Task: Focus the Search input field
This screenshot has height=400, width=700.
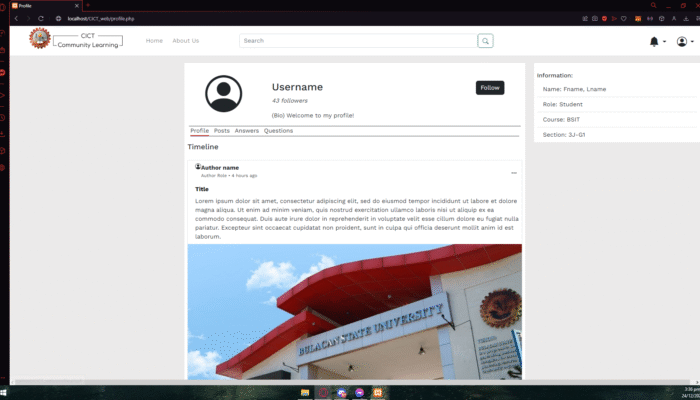Action: pyautogui.click(x=358, y=41)
